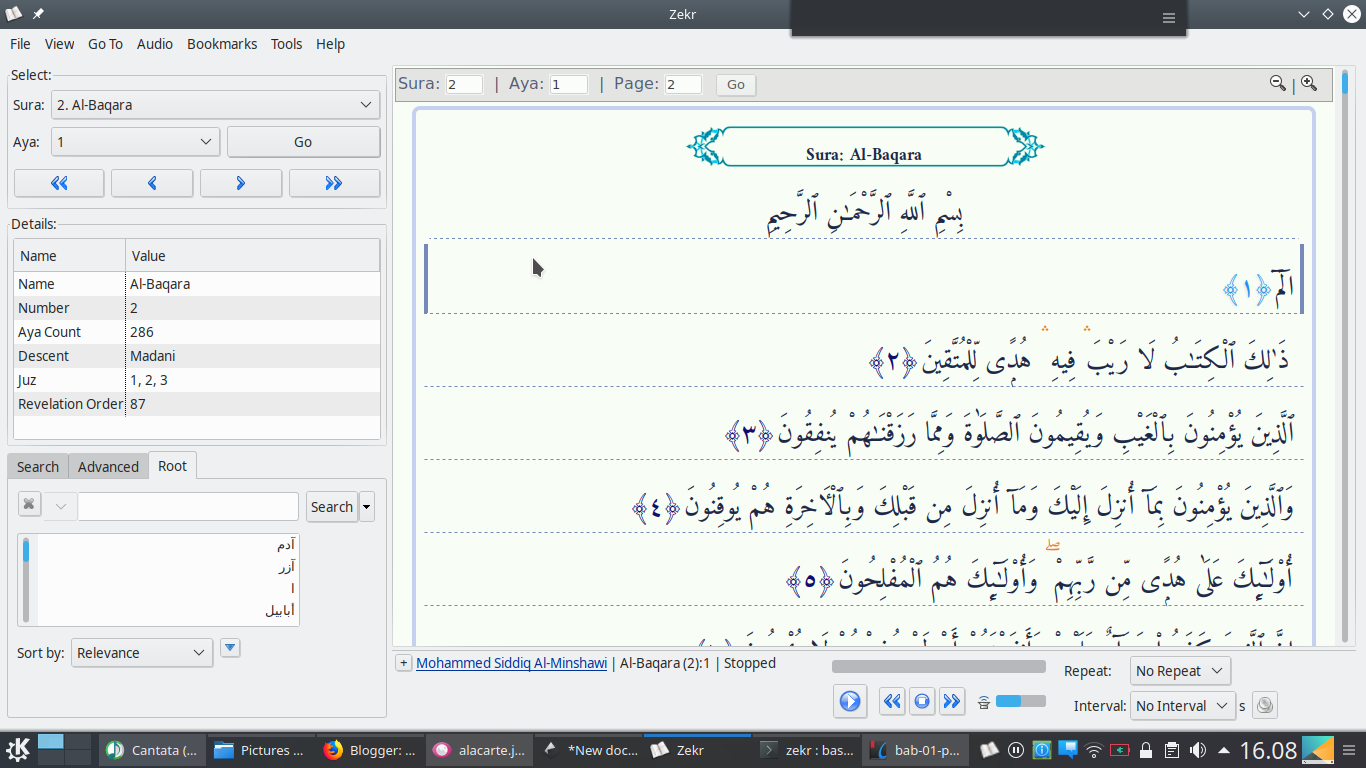The image size is (1366, 768).
Task: Jump to the last sura with double-right arrow
Action: click(334, 183)
